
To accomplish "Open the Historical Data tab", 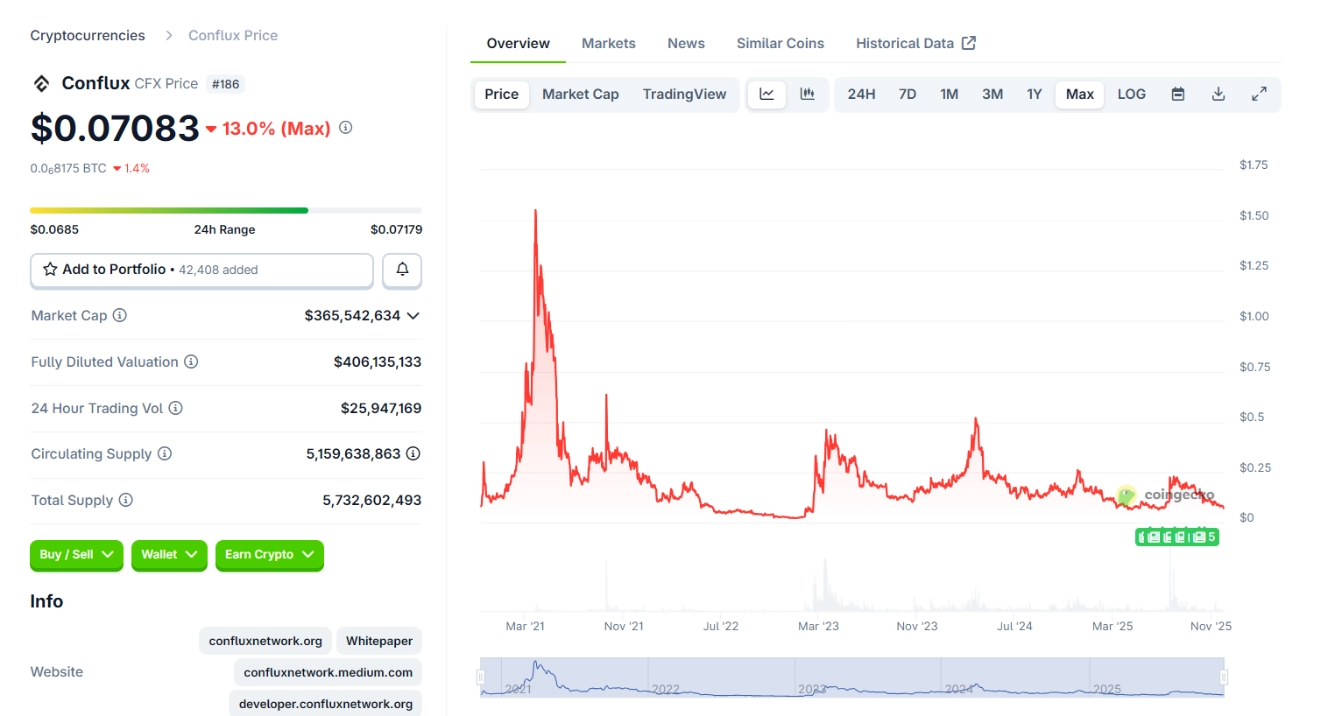I will tap(905, 43).
